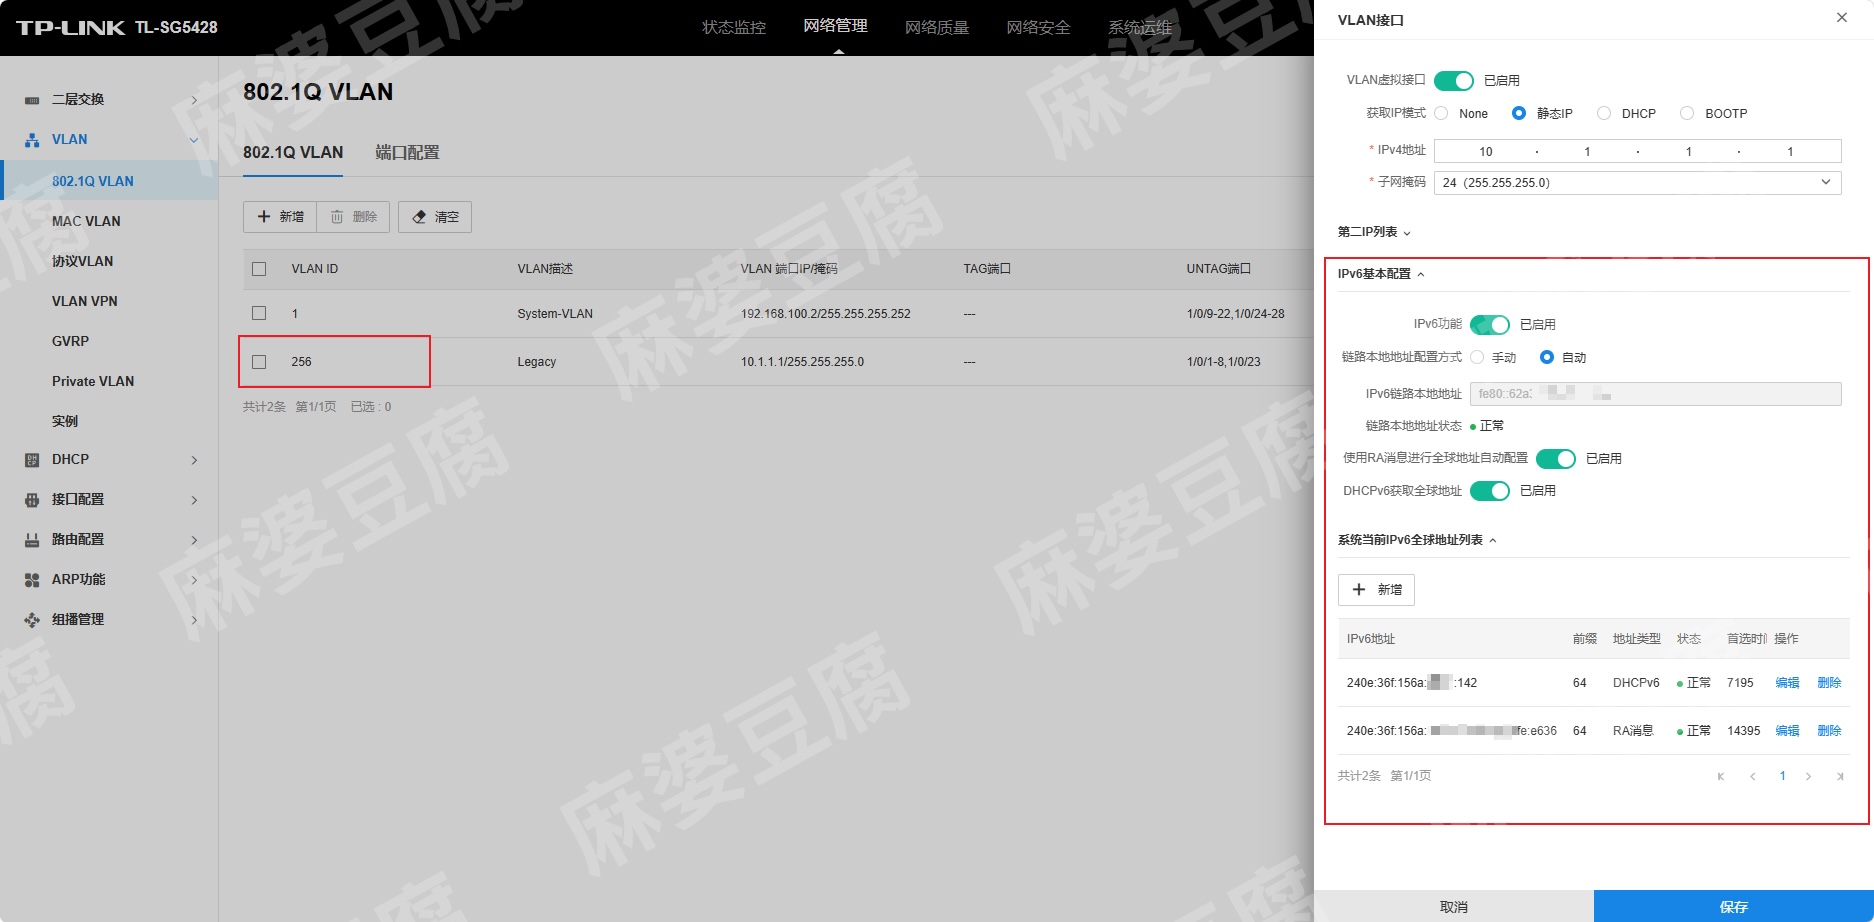Screen dimensions: 1874x922
Task: Open 网络质量 top menu
Action: click(937, 28)
